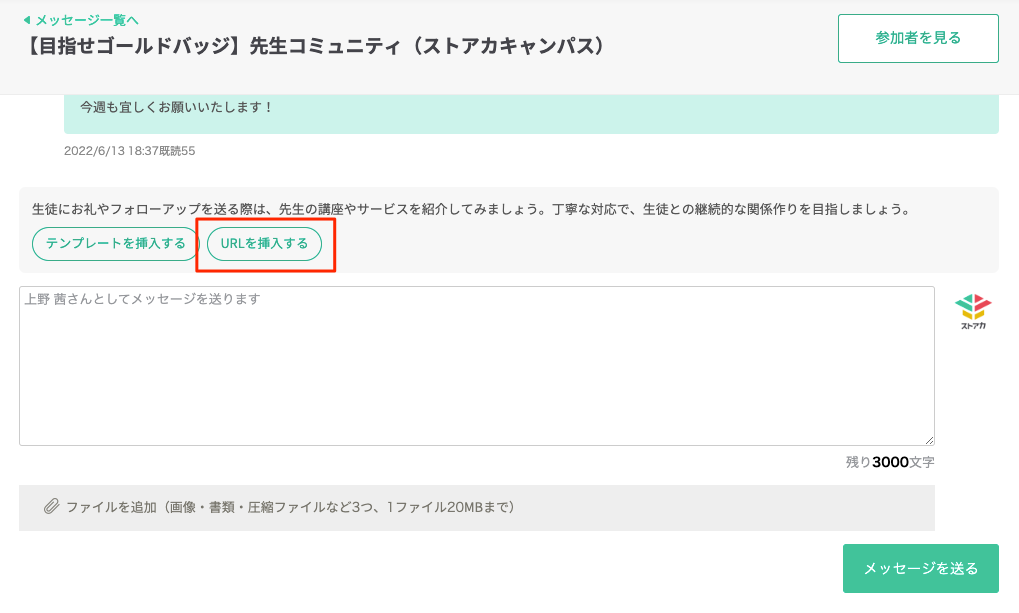This screenshot has height=613, width=1019.
Task: Open the 参加者を見る participant list
Action: point(917,37)
